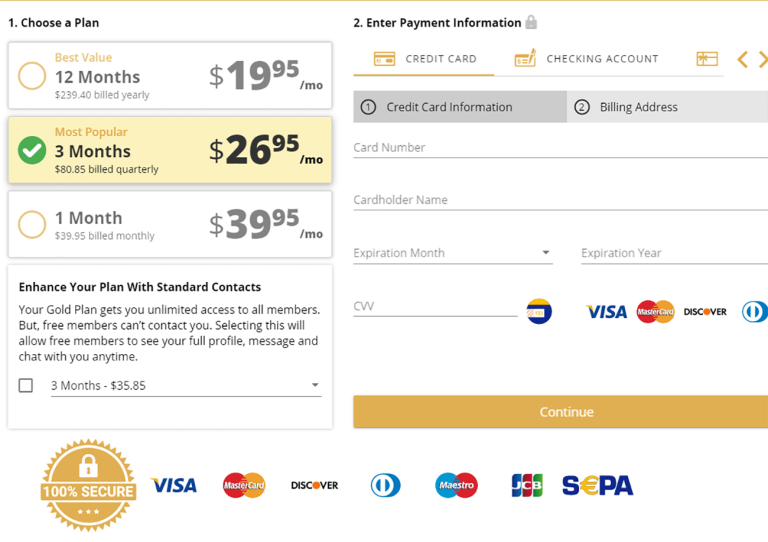Click the JCB logo at bottom
The height and width of the screenshot is (542, 768).
(x=527, y=486)
